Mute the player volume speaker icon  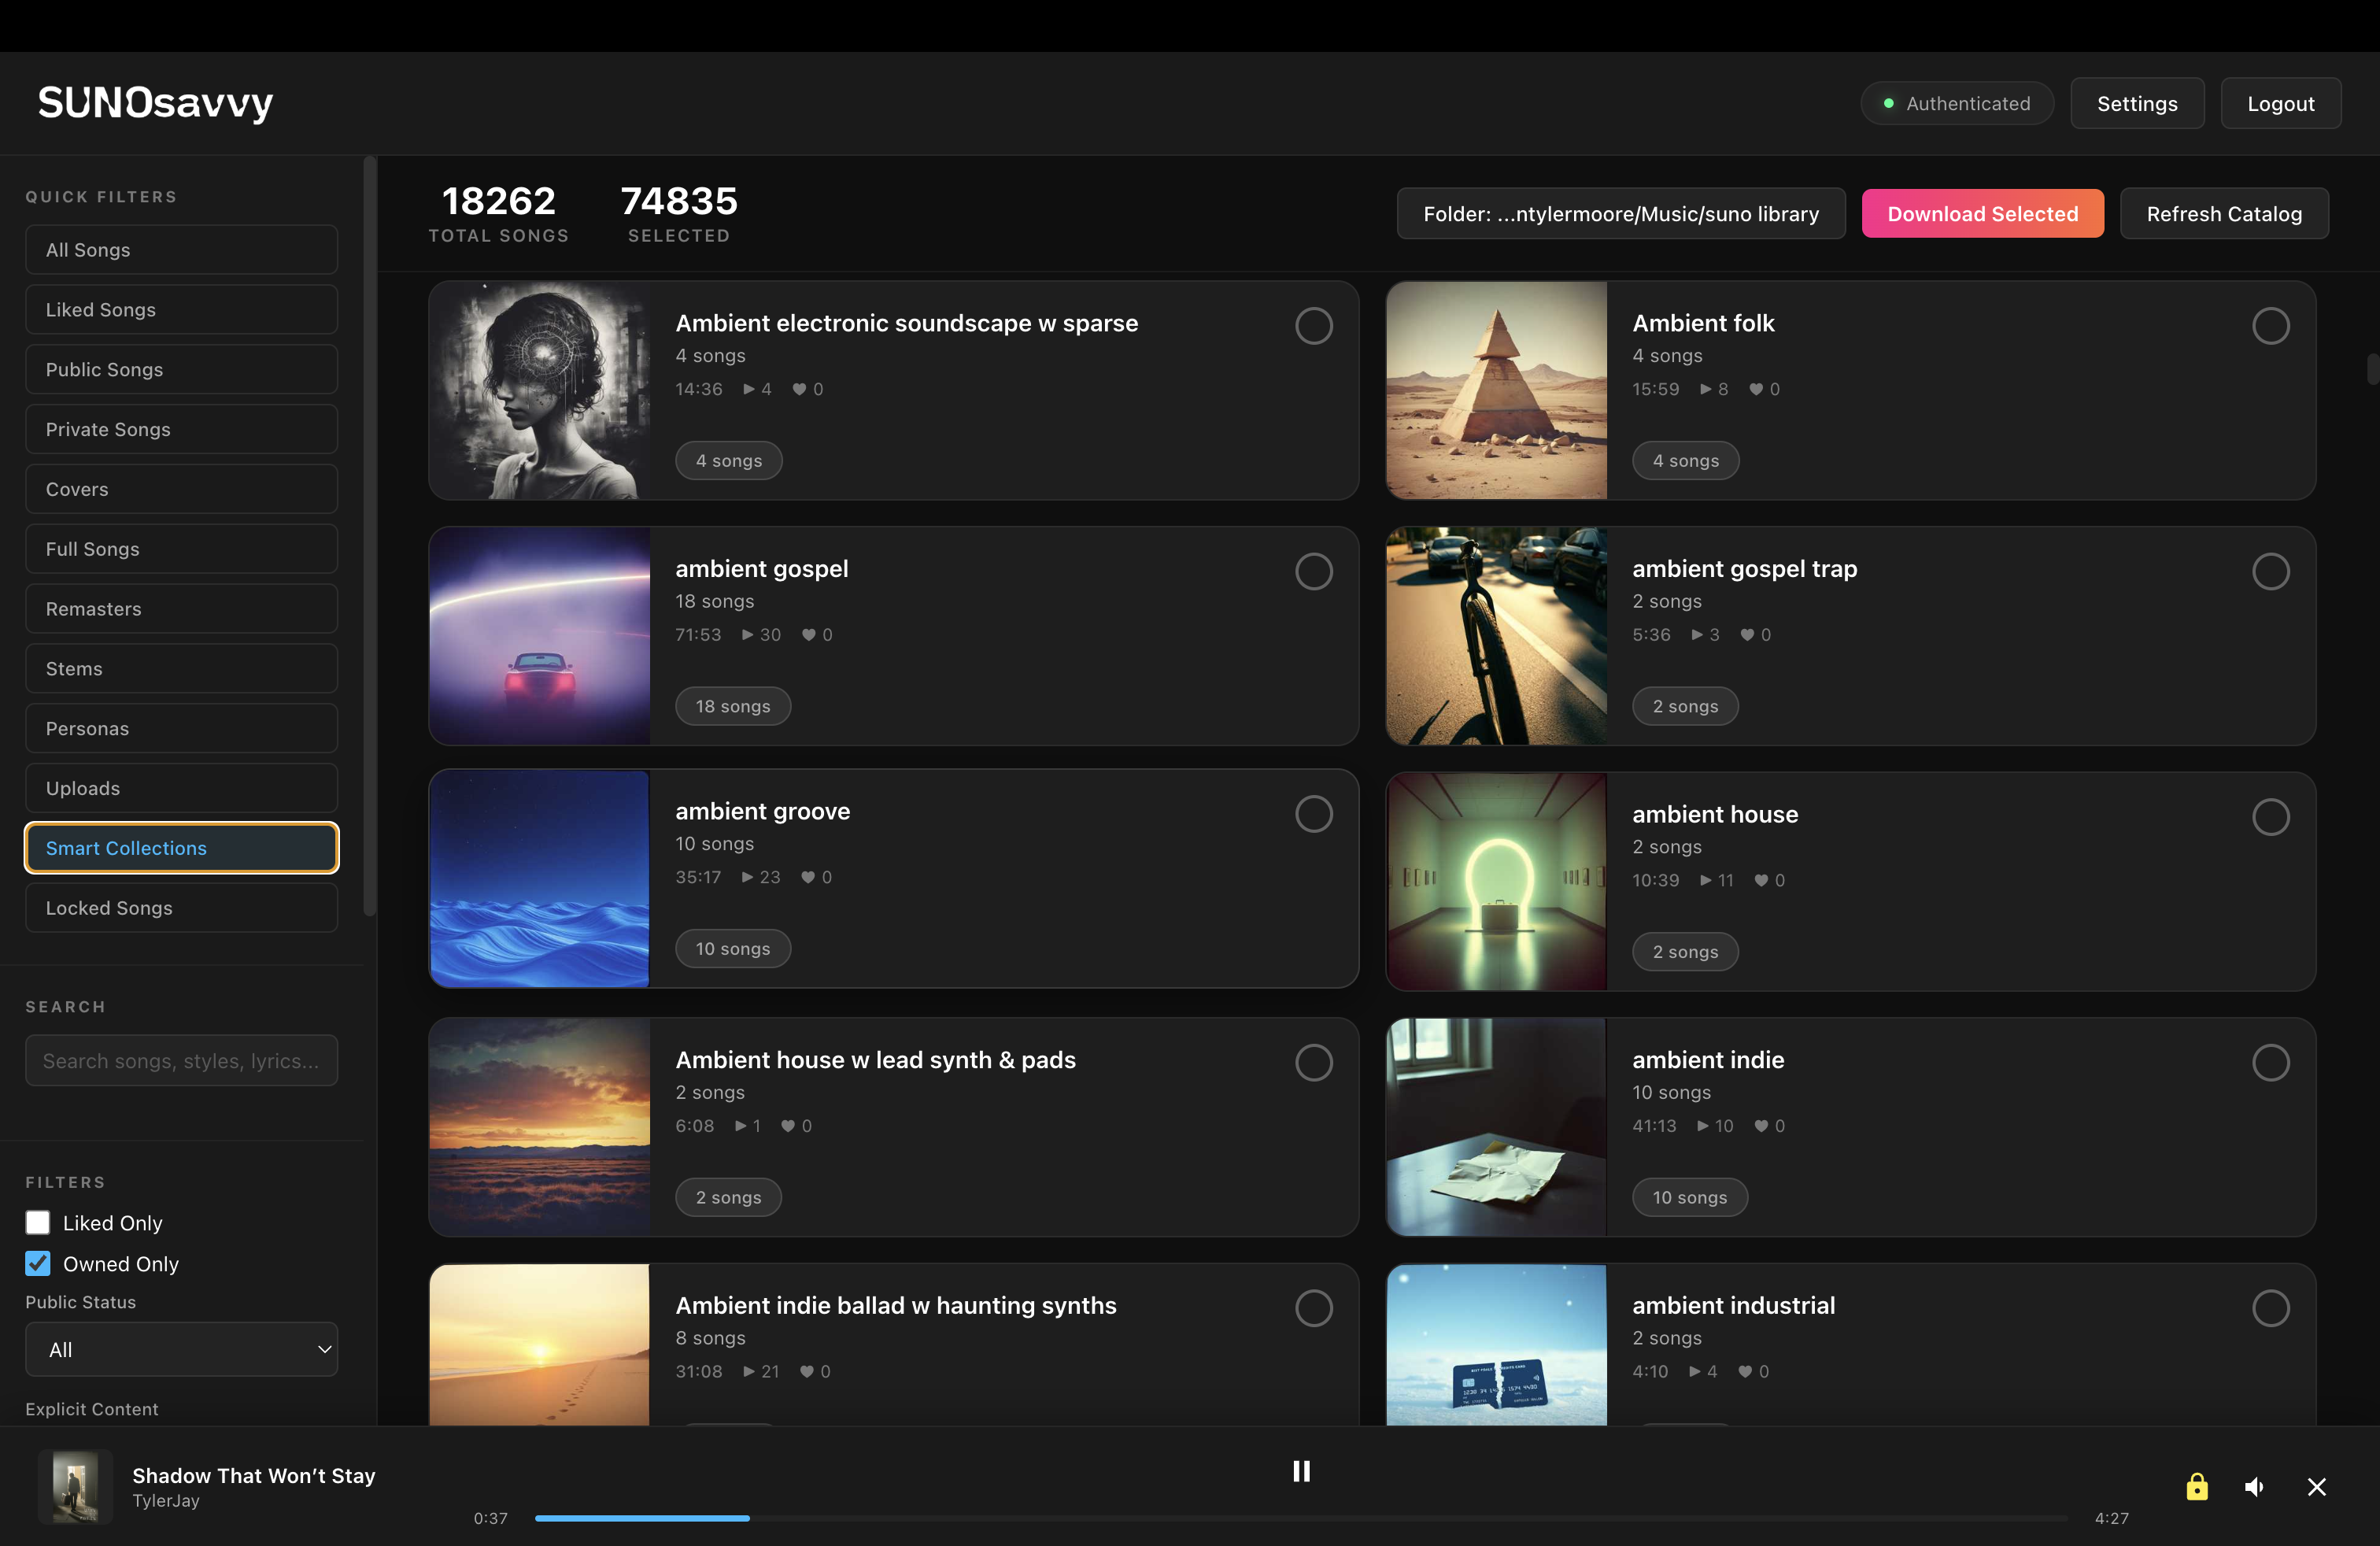(2254, 1487)
